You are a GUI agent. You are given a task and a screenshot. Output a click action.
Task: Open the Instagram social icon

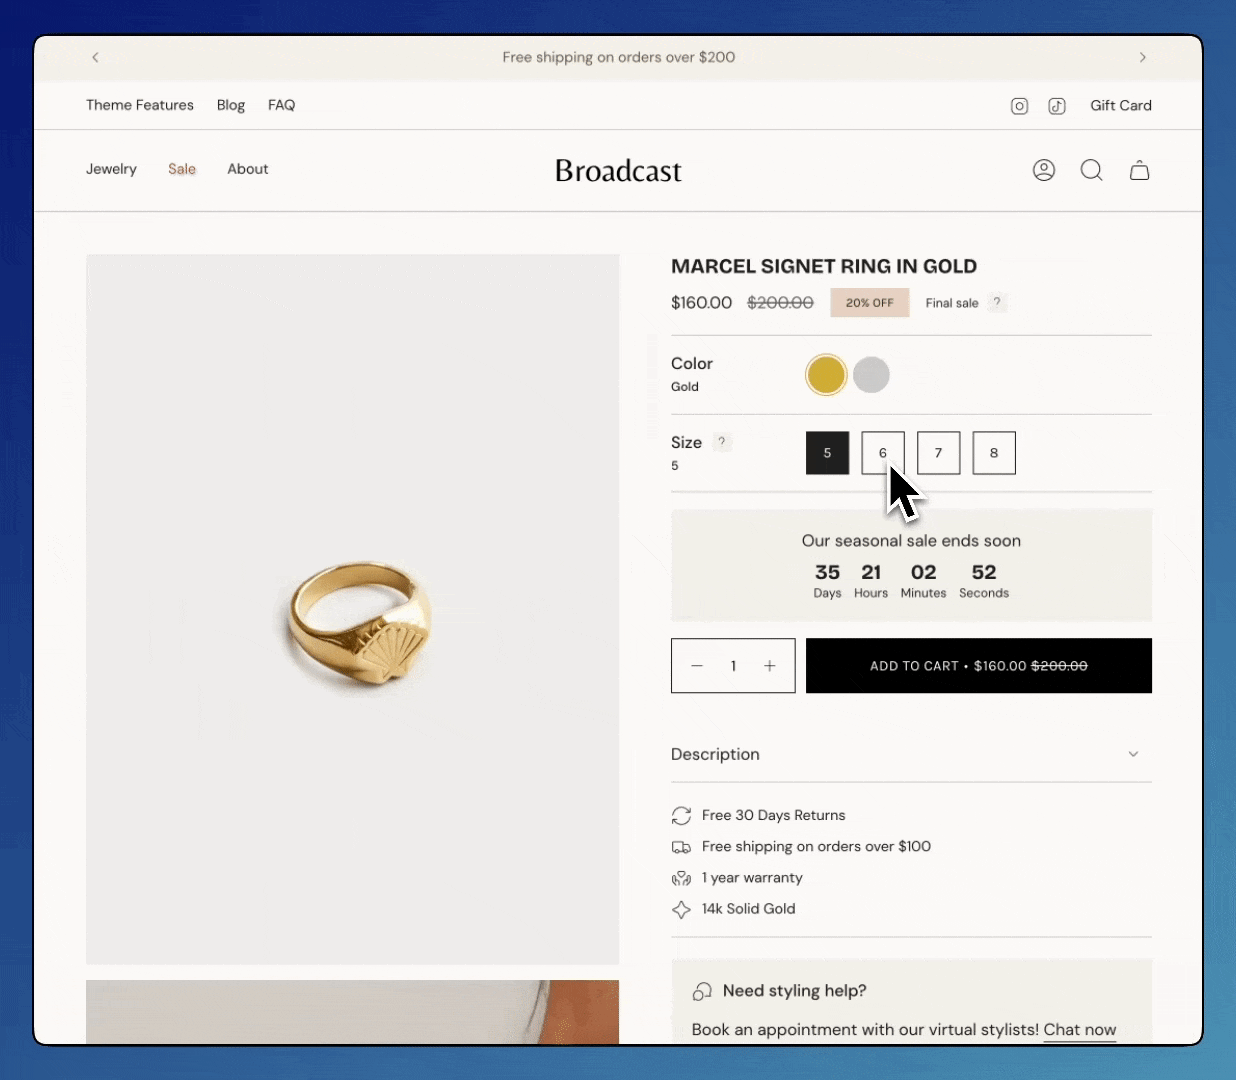tap(1019, 106)
